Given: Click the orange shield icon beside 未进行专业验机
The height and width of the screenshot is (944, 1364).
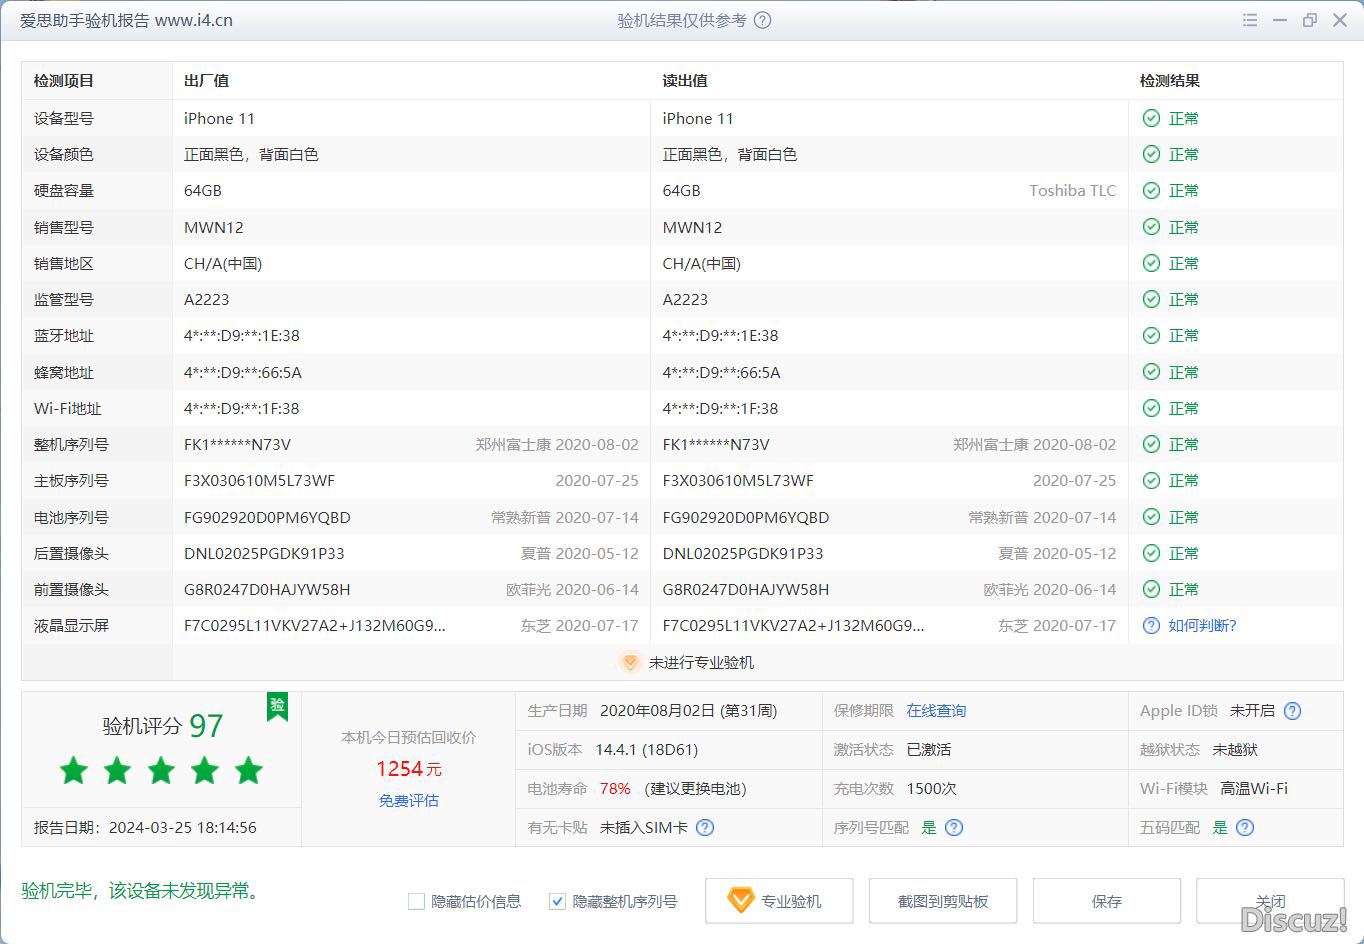Looking at the screenshot, I should [x=629, y=662].
